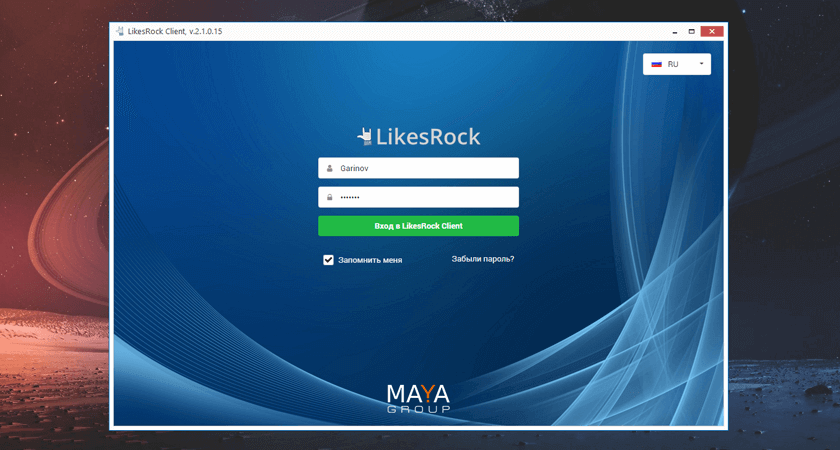Click the Russian flag icon
840x450 pixels.
click(x=656, y=64)
